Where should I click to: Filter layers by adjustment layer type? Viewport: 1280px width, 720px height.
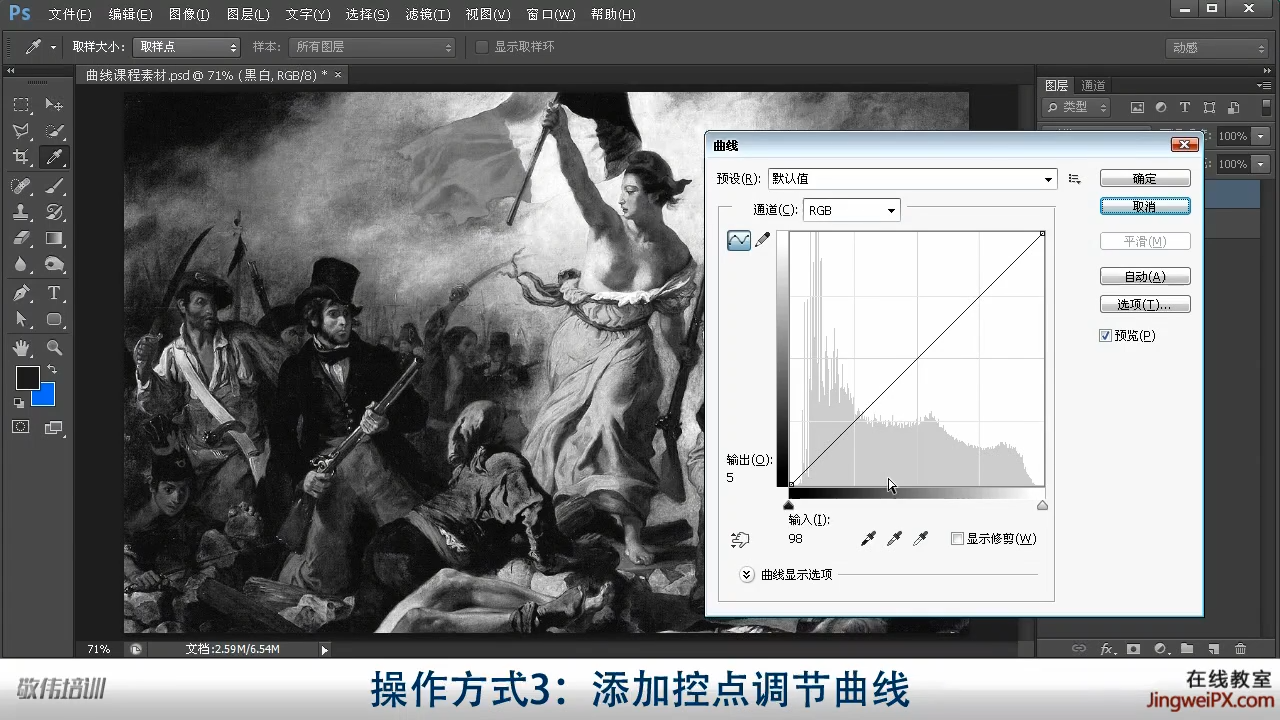click(1161, 108)
